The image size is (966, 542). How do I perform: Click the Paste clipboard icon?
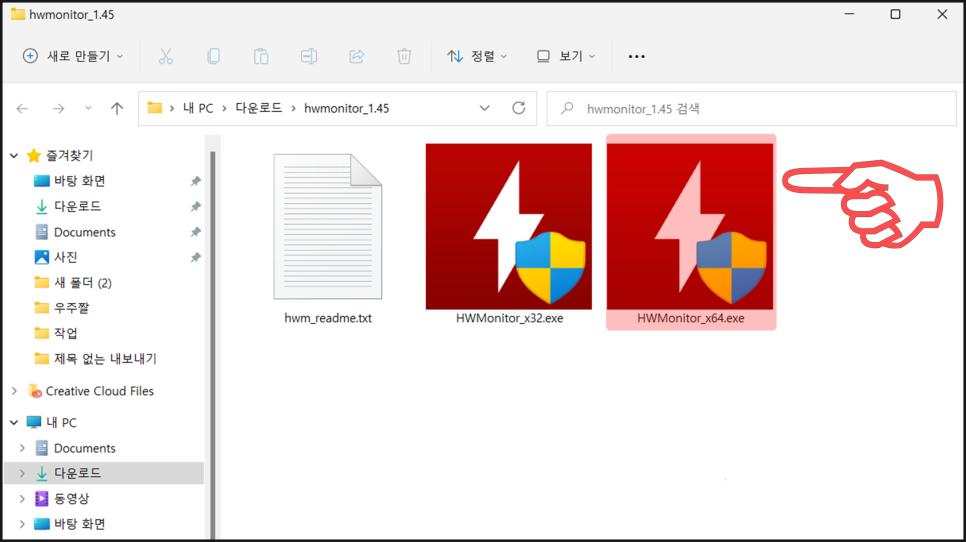(x=261, y=56)
